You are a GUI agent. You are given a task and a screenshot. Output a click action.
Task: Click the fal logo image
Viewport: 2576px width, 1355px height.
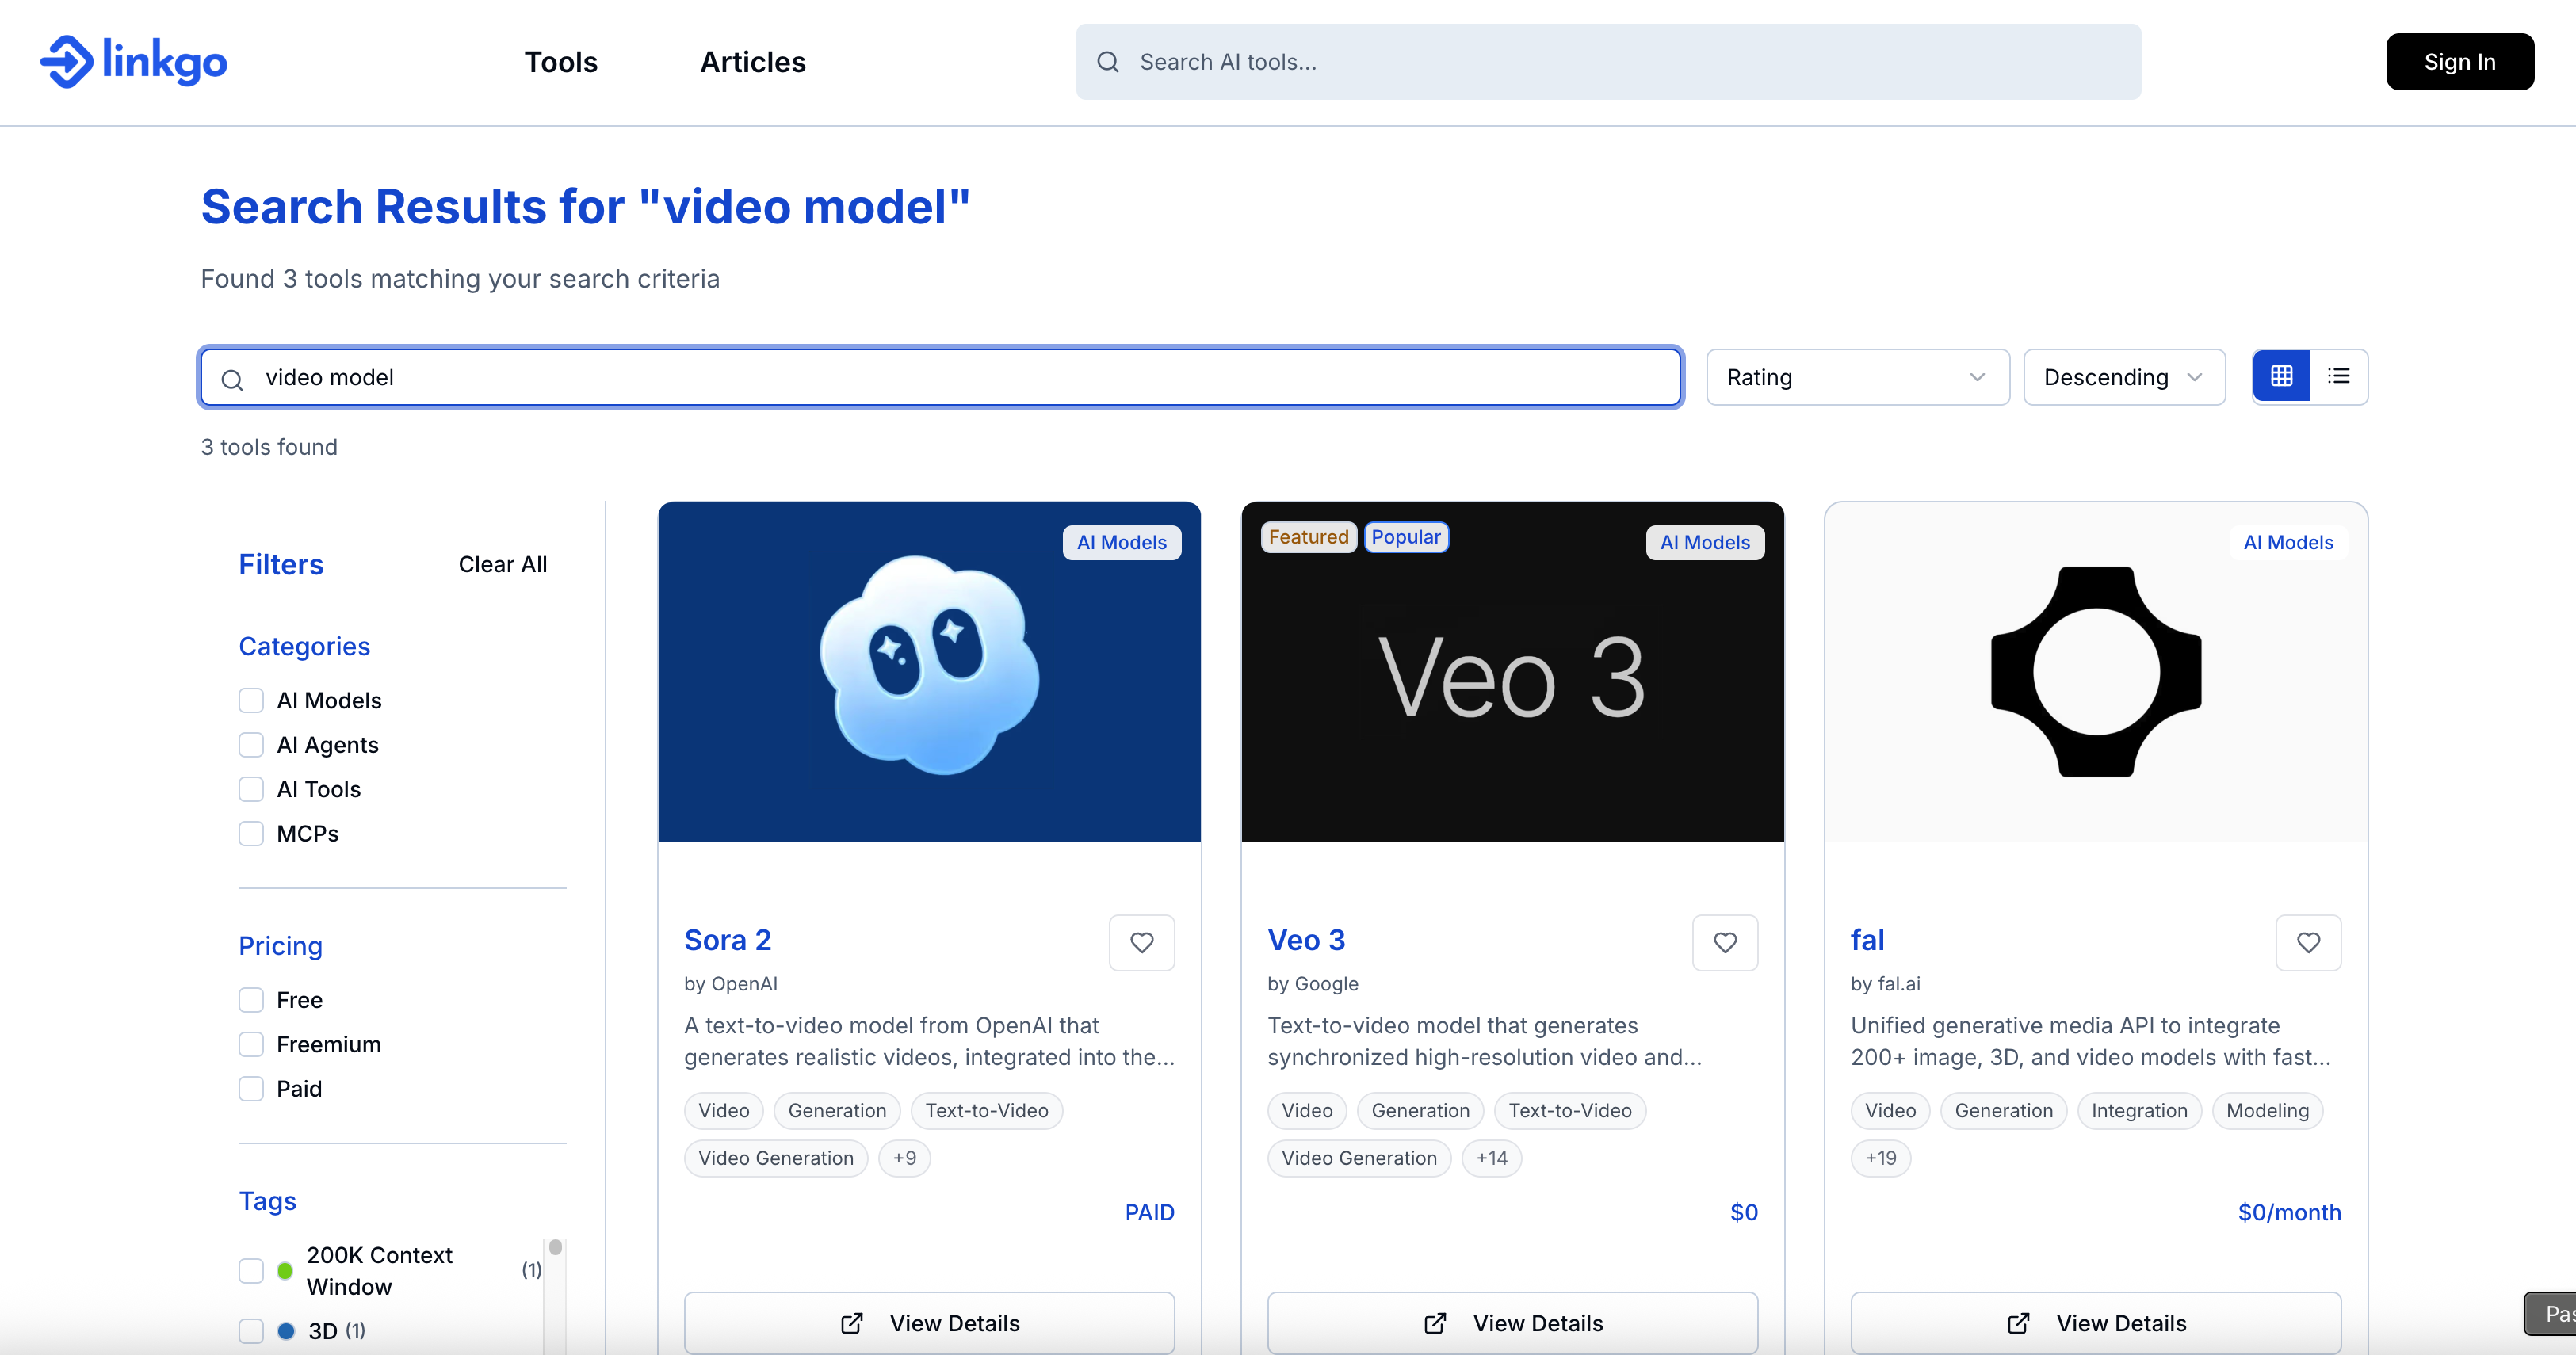tap(2096, 671)
